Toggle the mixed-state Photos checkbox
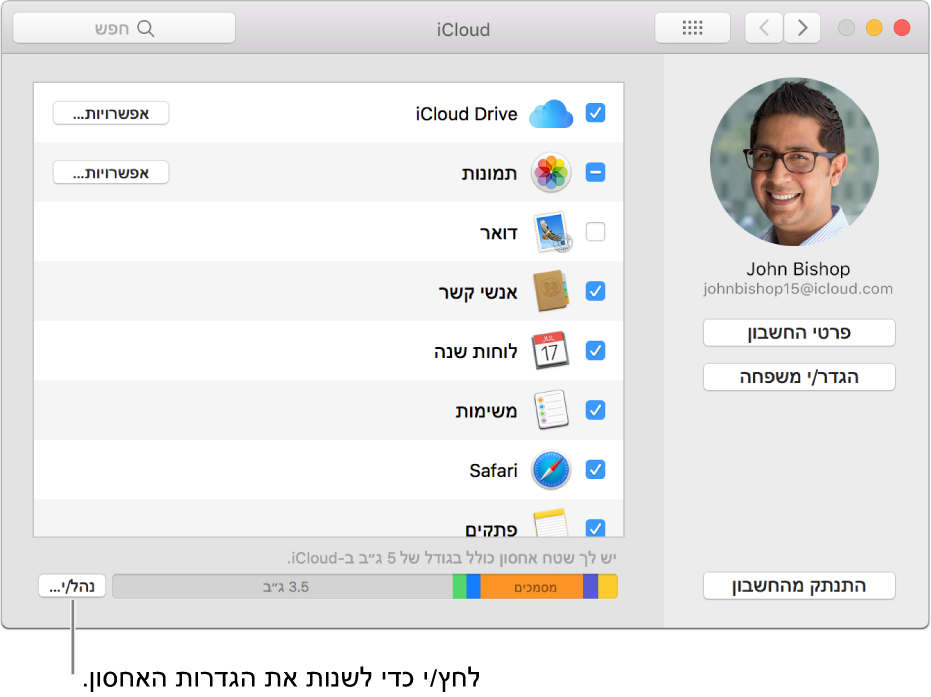931x697 pixels. click(x=595, y=172)
